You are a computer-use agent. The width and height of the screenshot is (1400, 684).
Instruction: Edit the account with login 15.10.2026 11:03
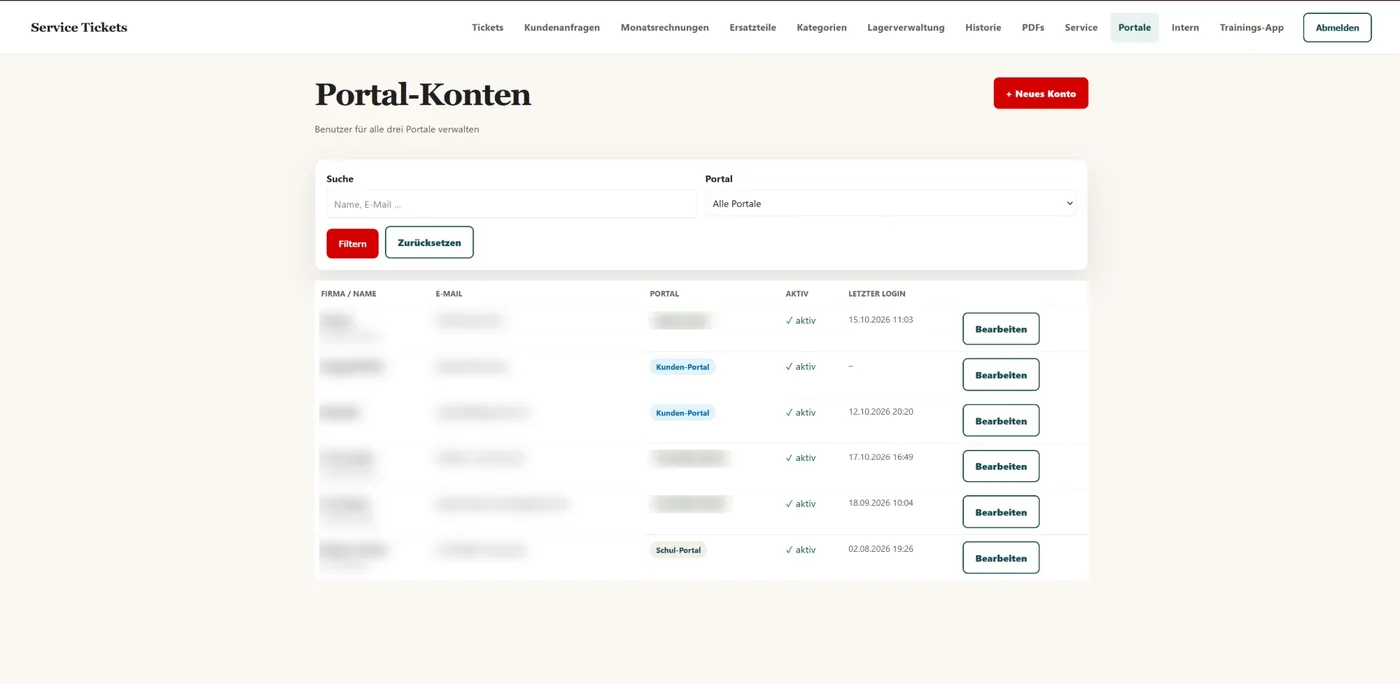coord(1001,329)
